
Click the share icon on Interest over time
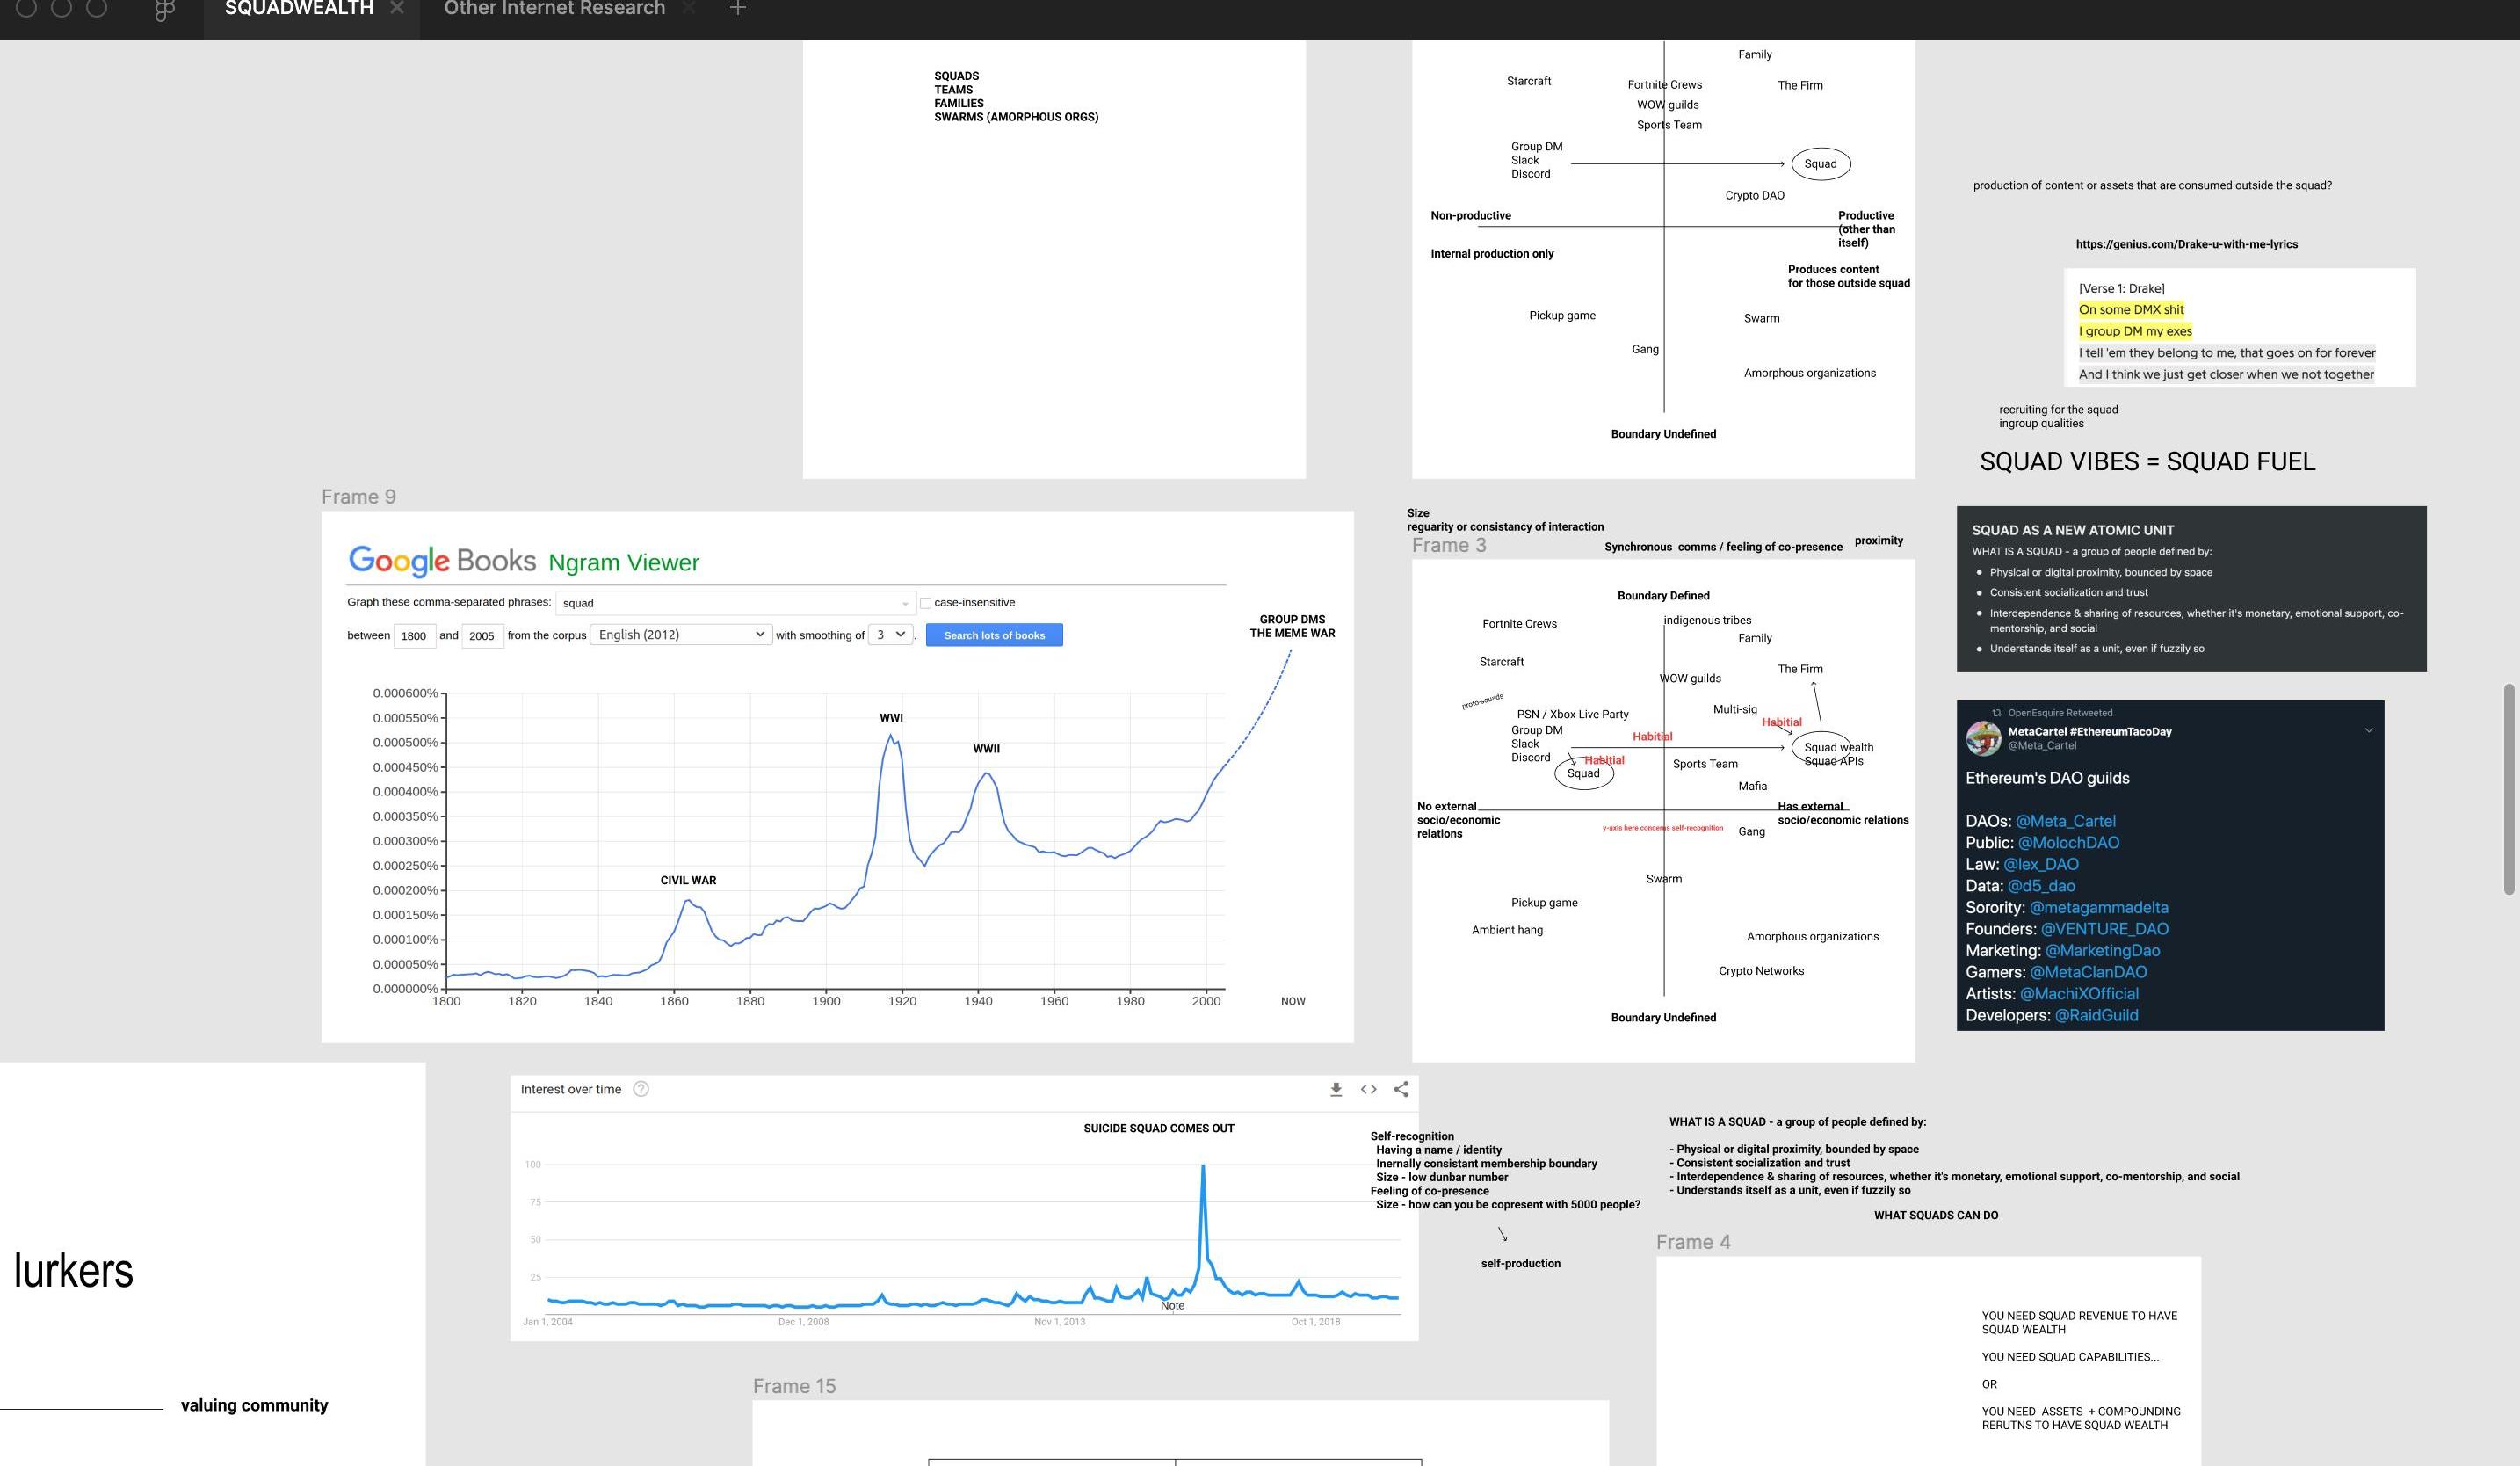1401,1089
